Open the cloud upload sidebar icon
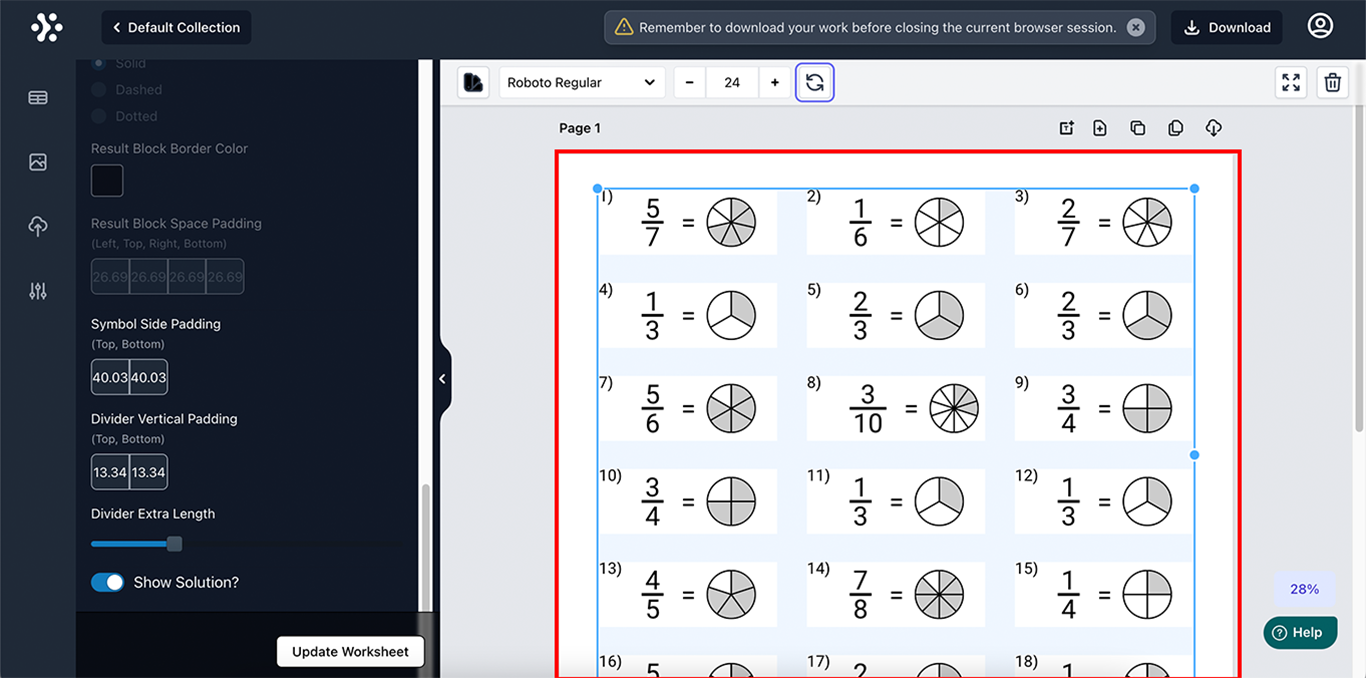The height and width of the screenshot is (678, 1366). pos(38,227)
